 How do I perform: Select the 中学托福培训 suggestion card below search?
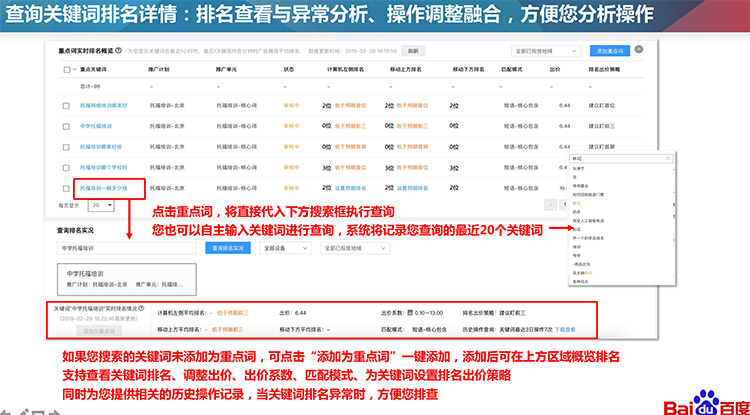125,277
